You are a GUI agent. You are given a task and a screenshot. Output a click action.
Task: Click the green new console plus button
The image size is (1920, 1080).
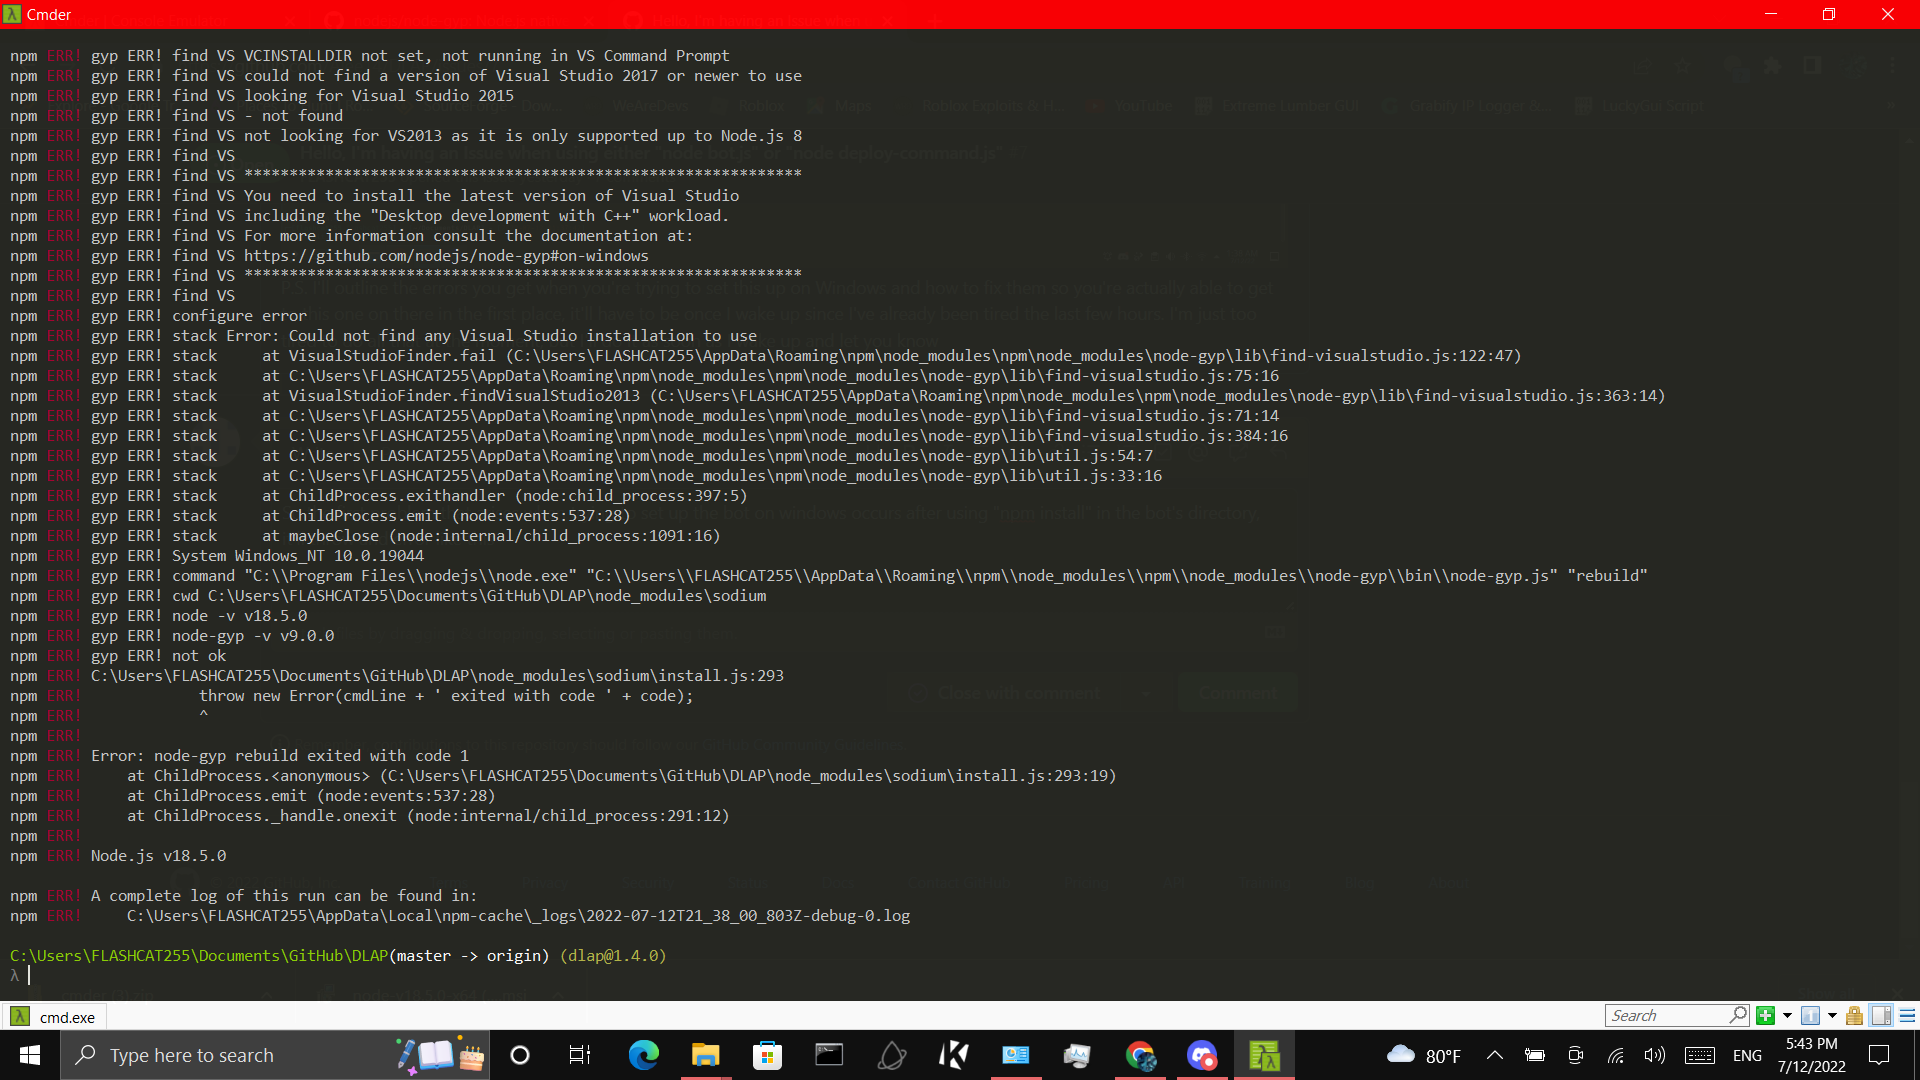tap(1766, 1016)
